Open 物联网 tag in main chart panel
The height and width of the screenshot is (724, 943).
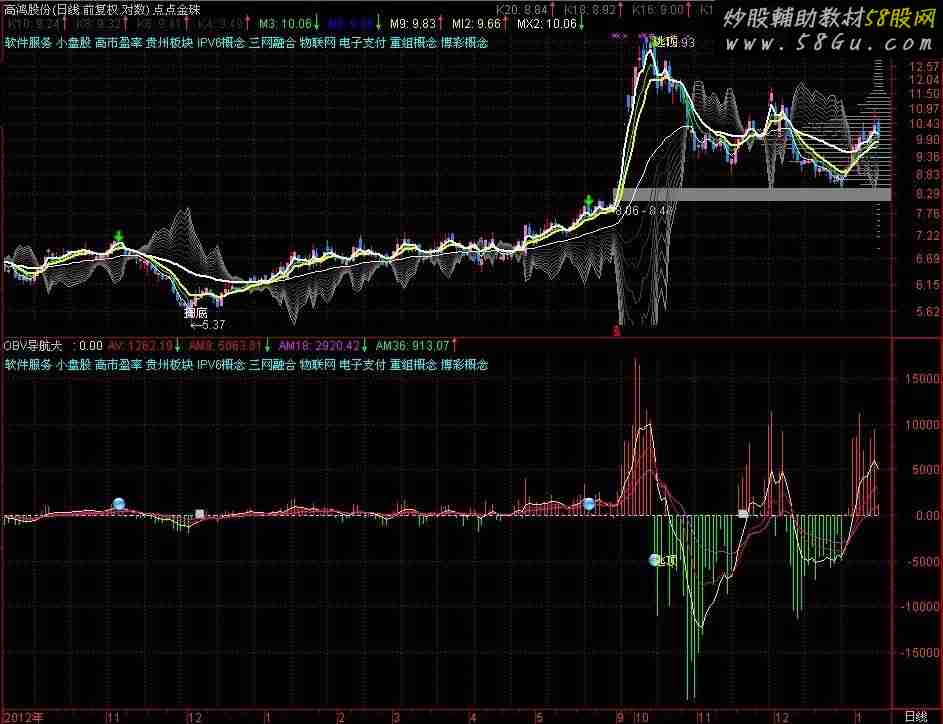tap(318, 43)
